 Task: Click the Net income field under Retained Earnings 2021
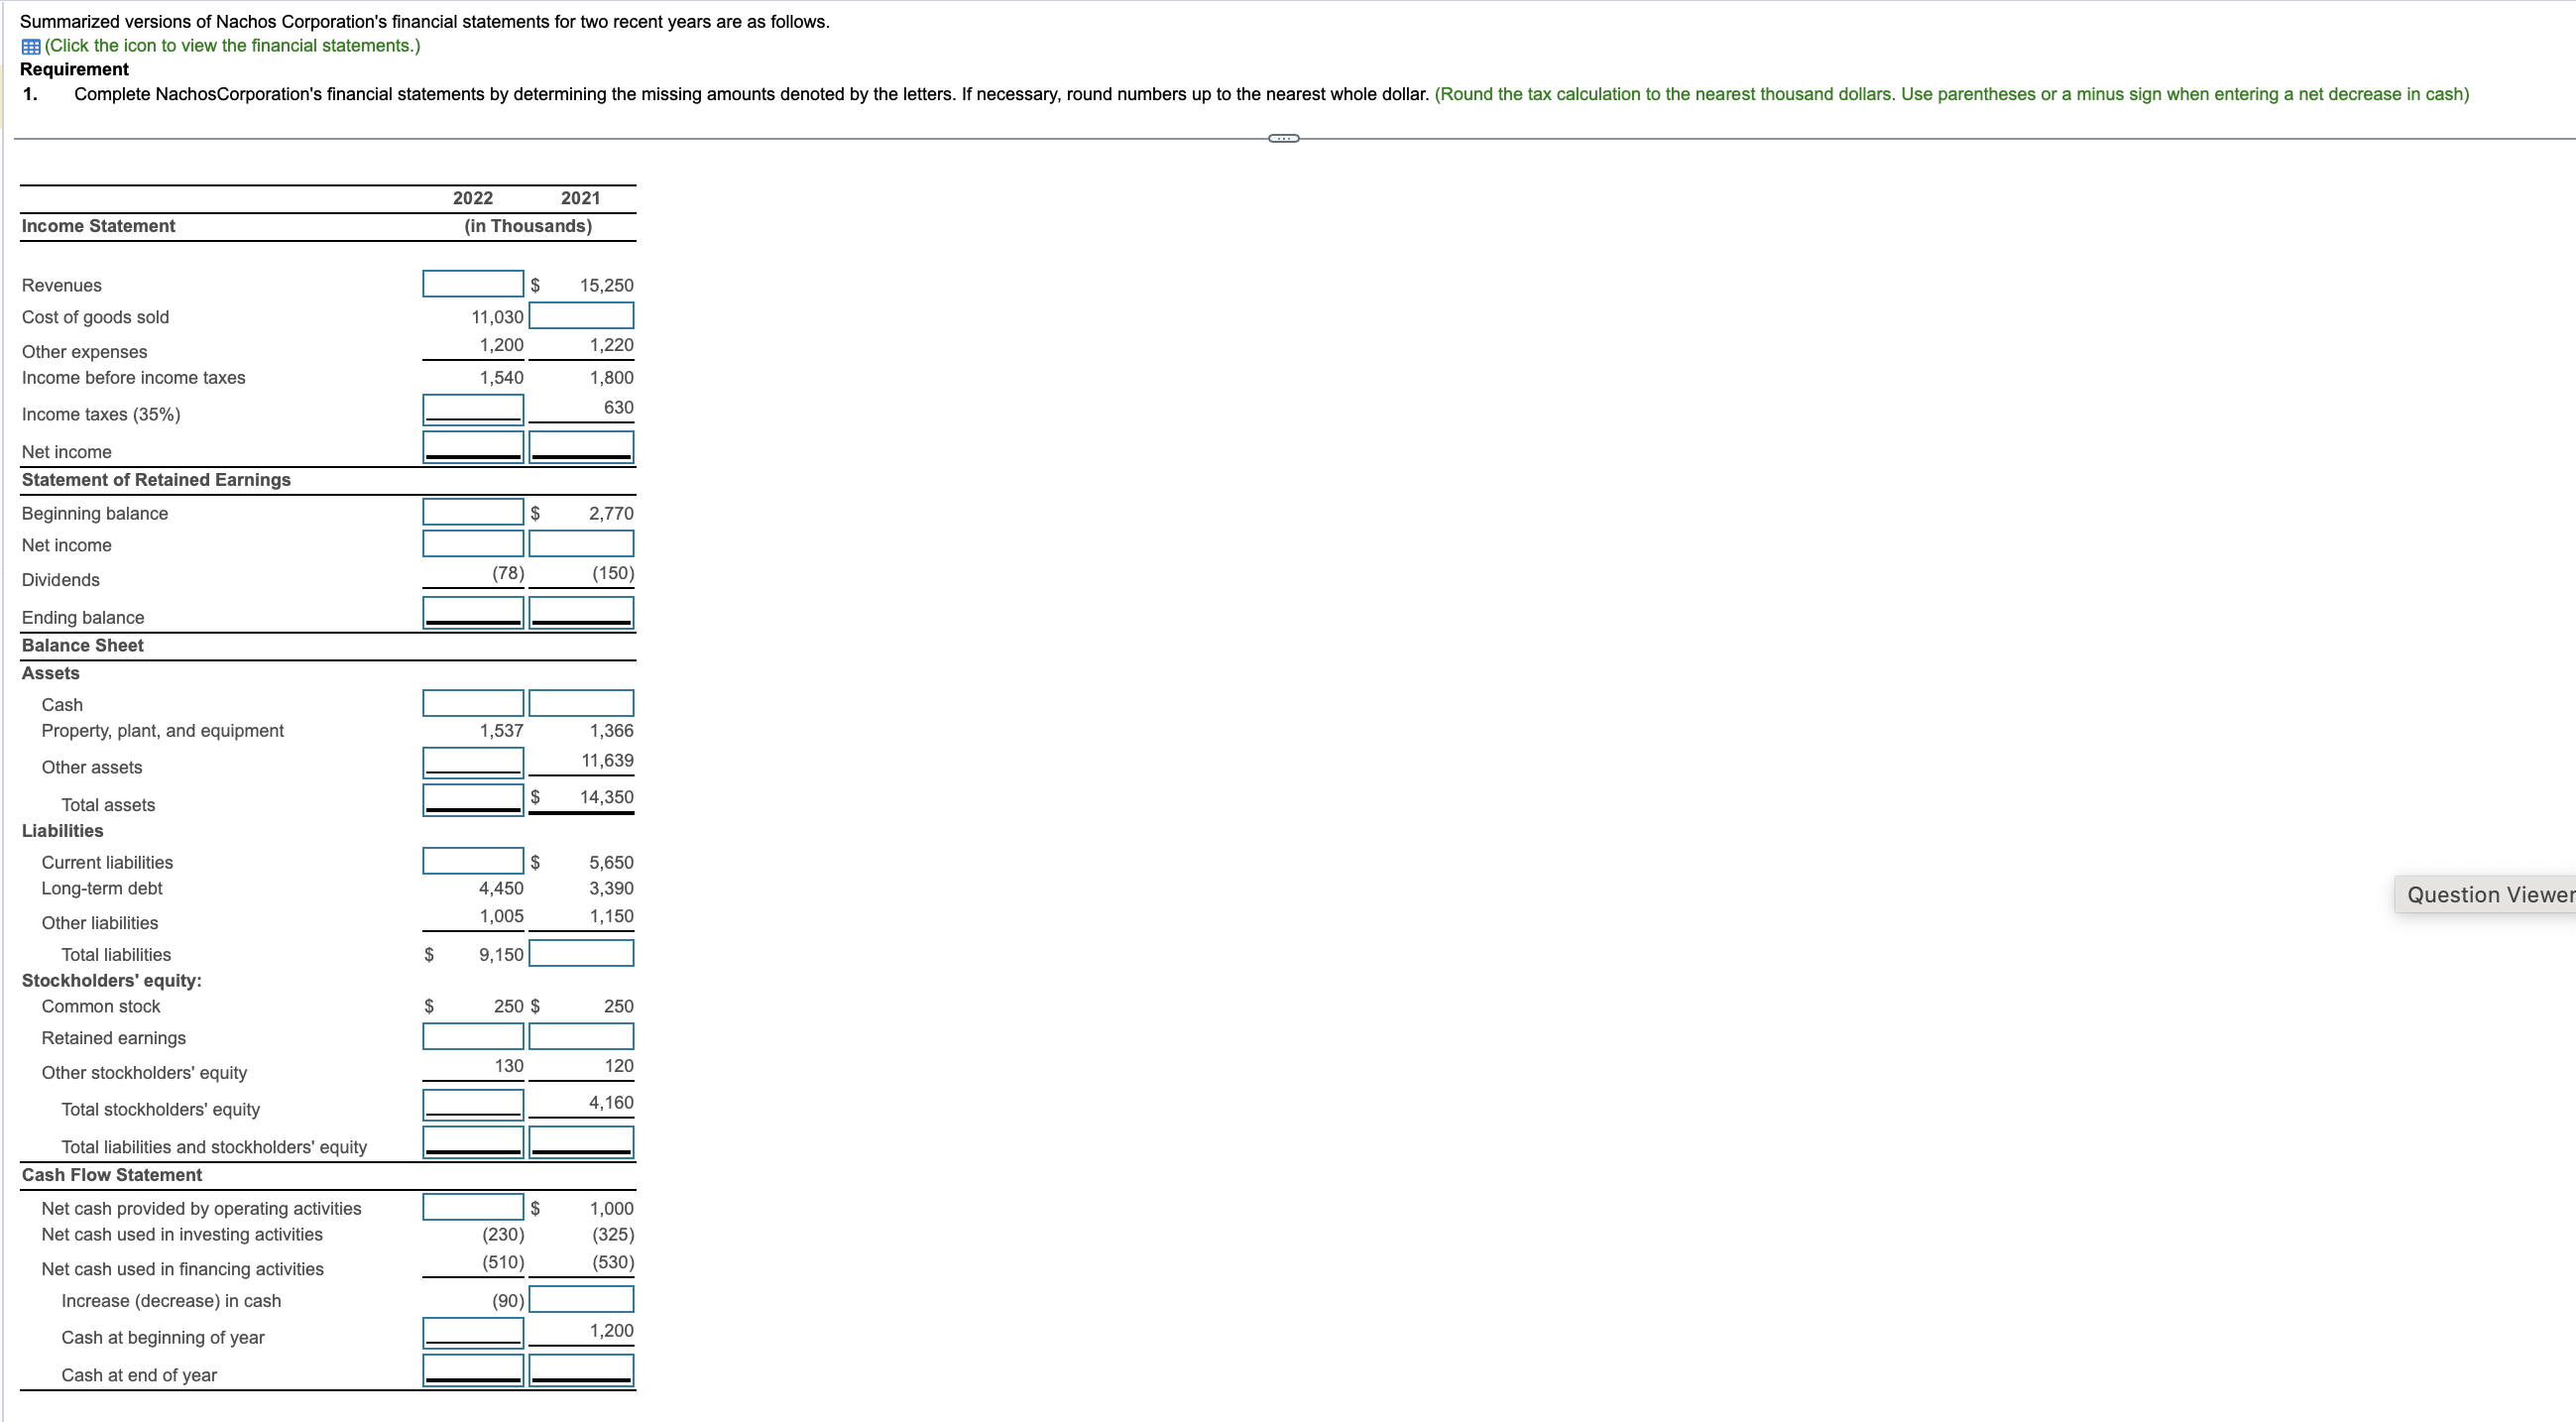[x=581, y=543]
